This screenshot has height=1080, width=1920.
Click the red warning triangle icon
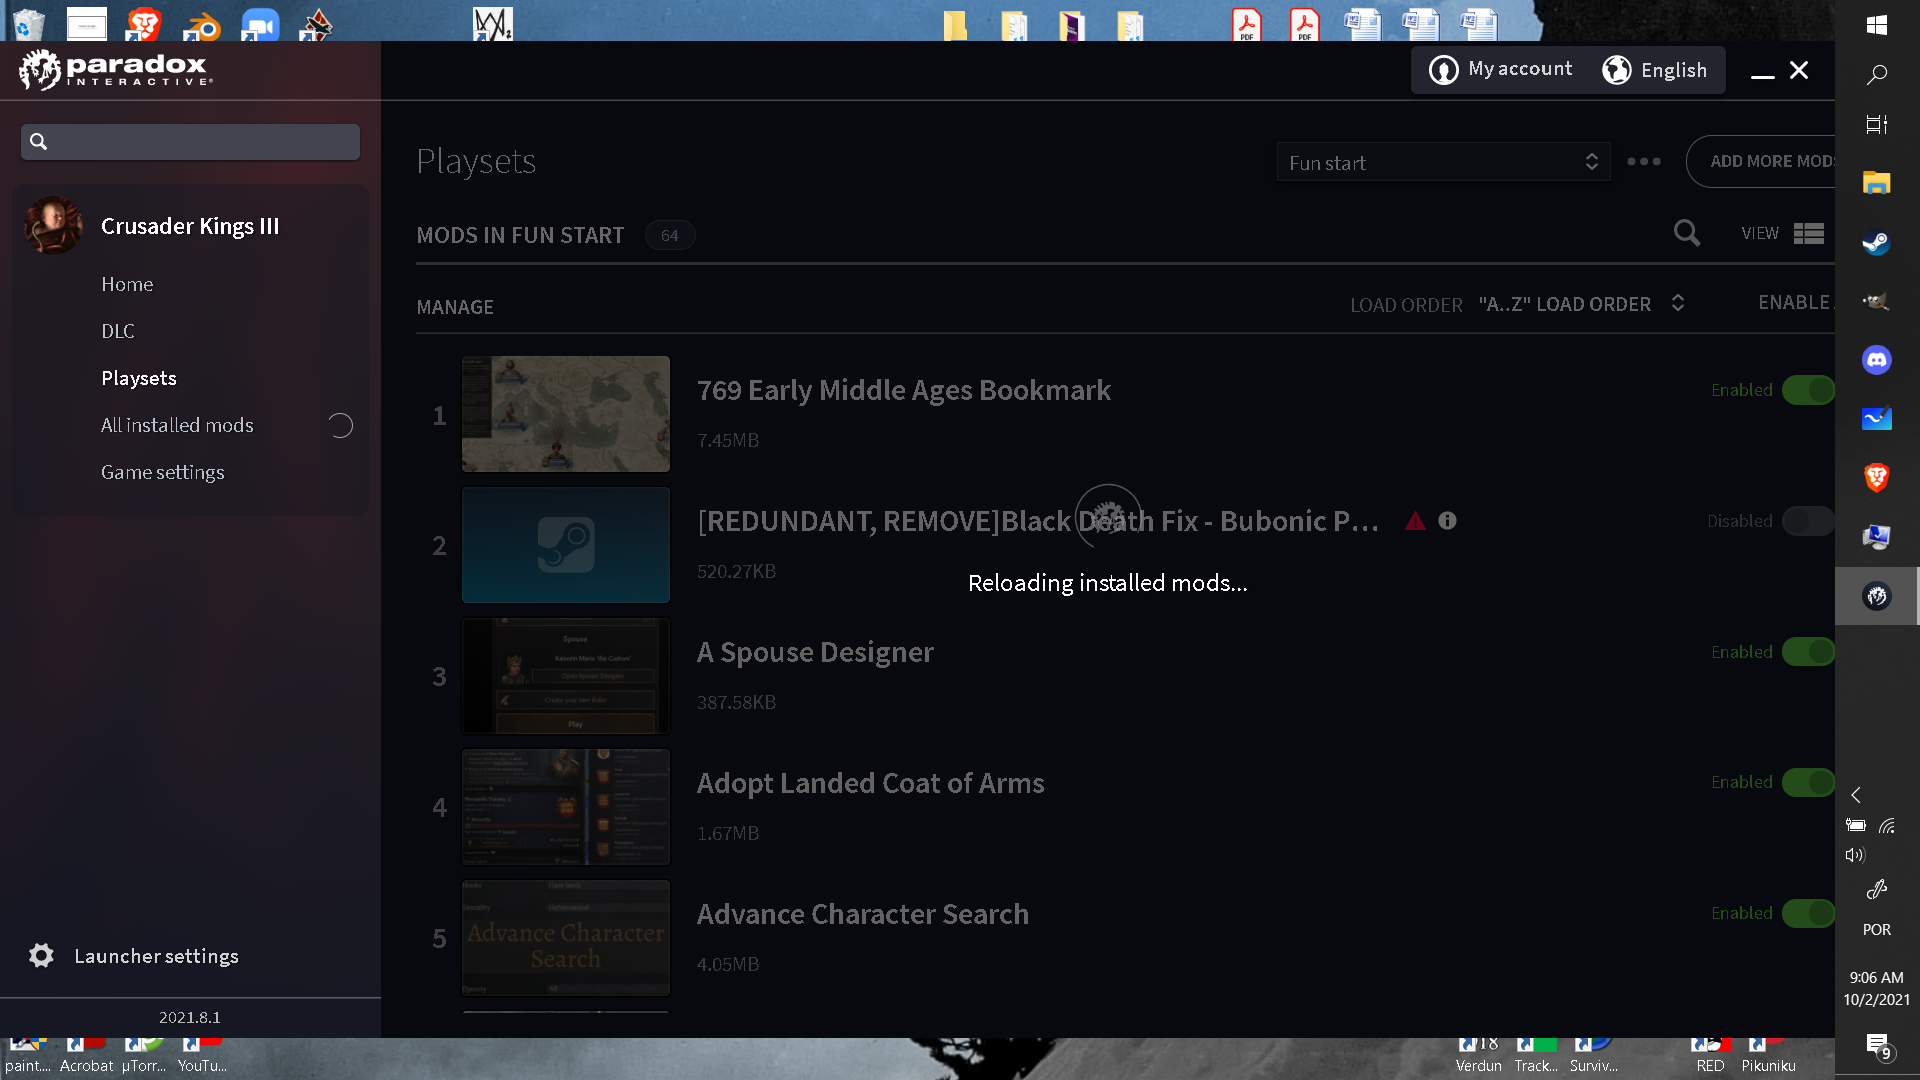[1414, 521]
